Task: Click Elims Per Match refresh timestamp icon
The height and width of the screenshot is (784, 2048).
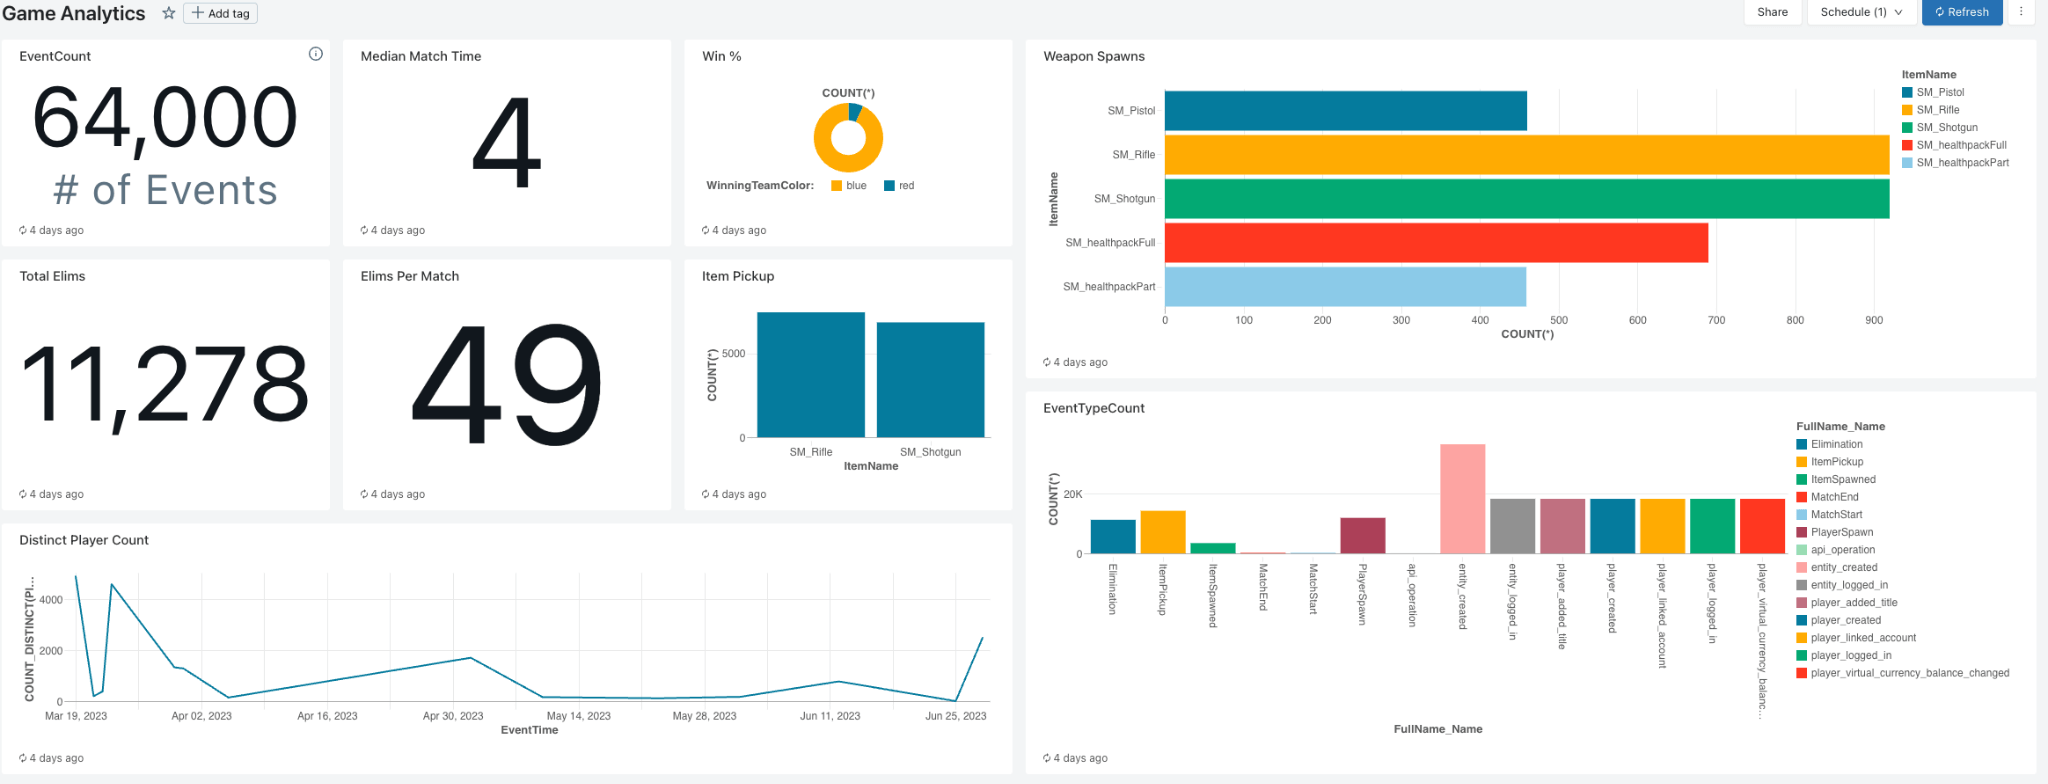Action: [364, 494]
